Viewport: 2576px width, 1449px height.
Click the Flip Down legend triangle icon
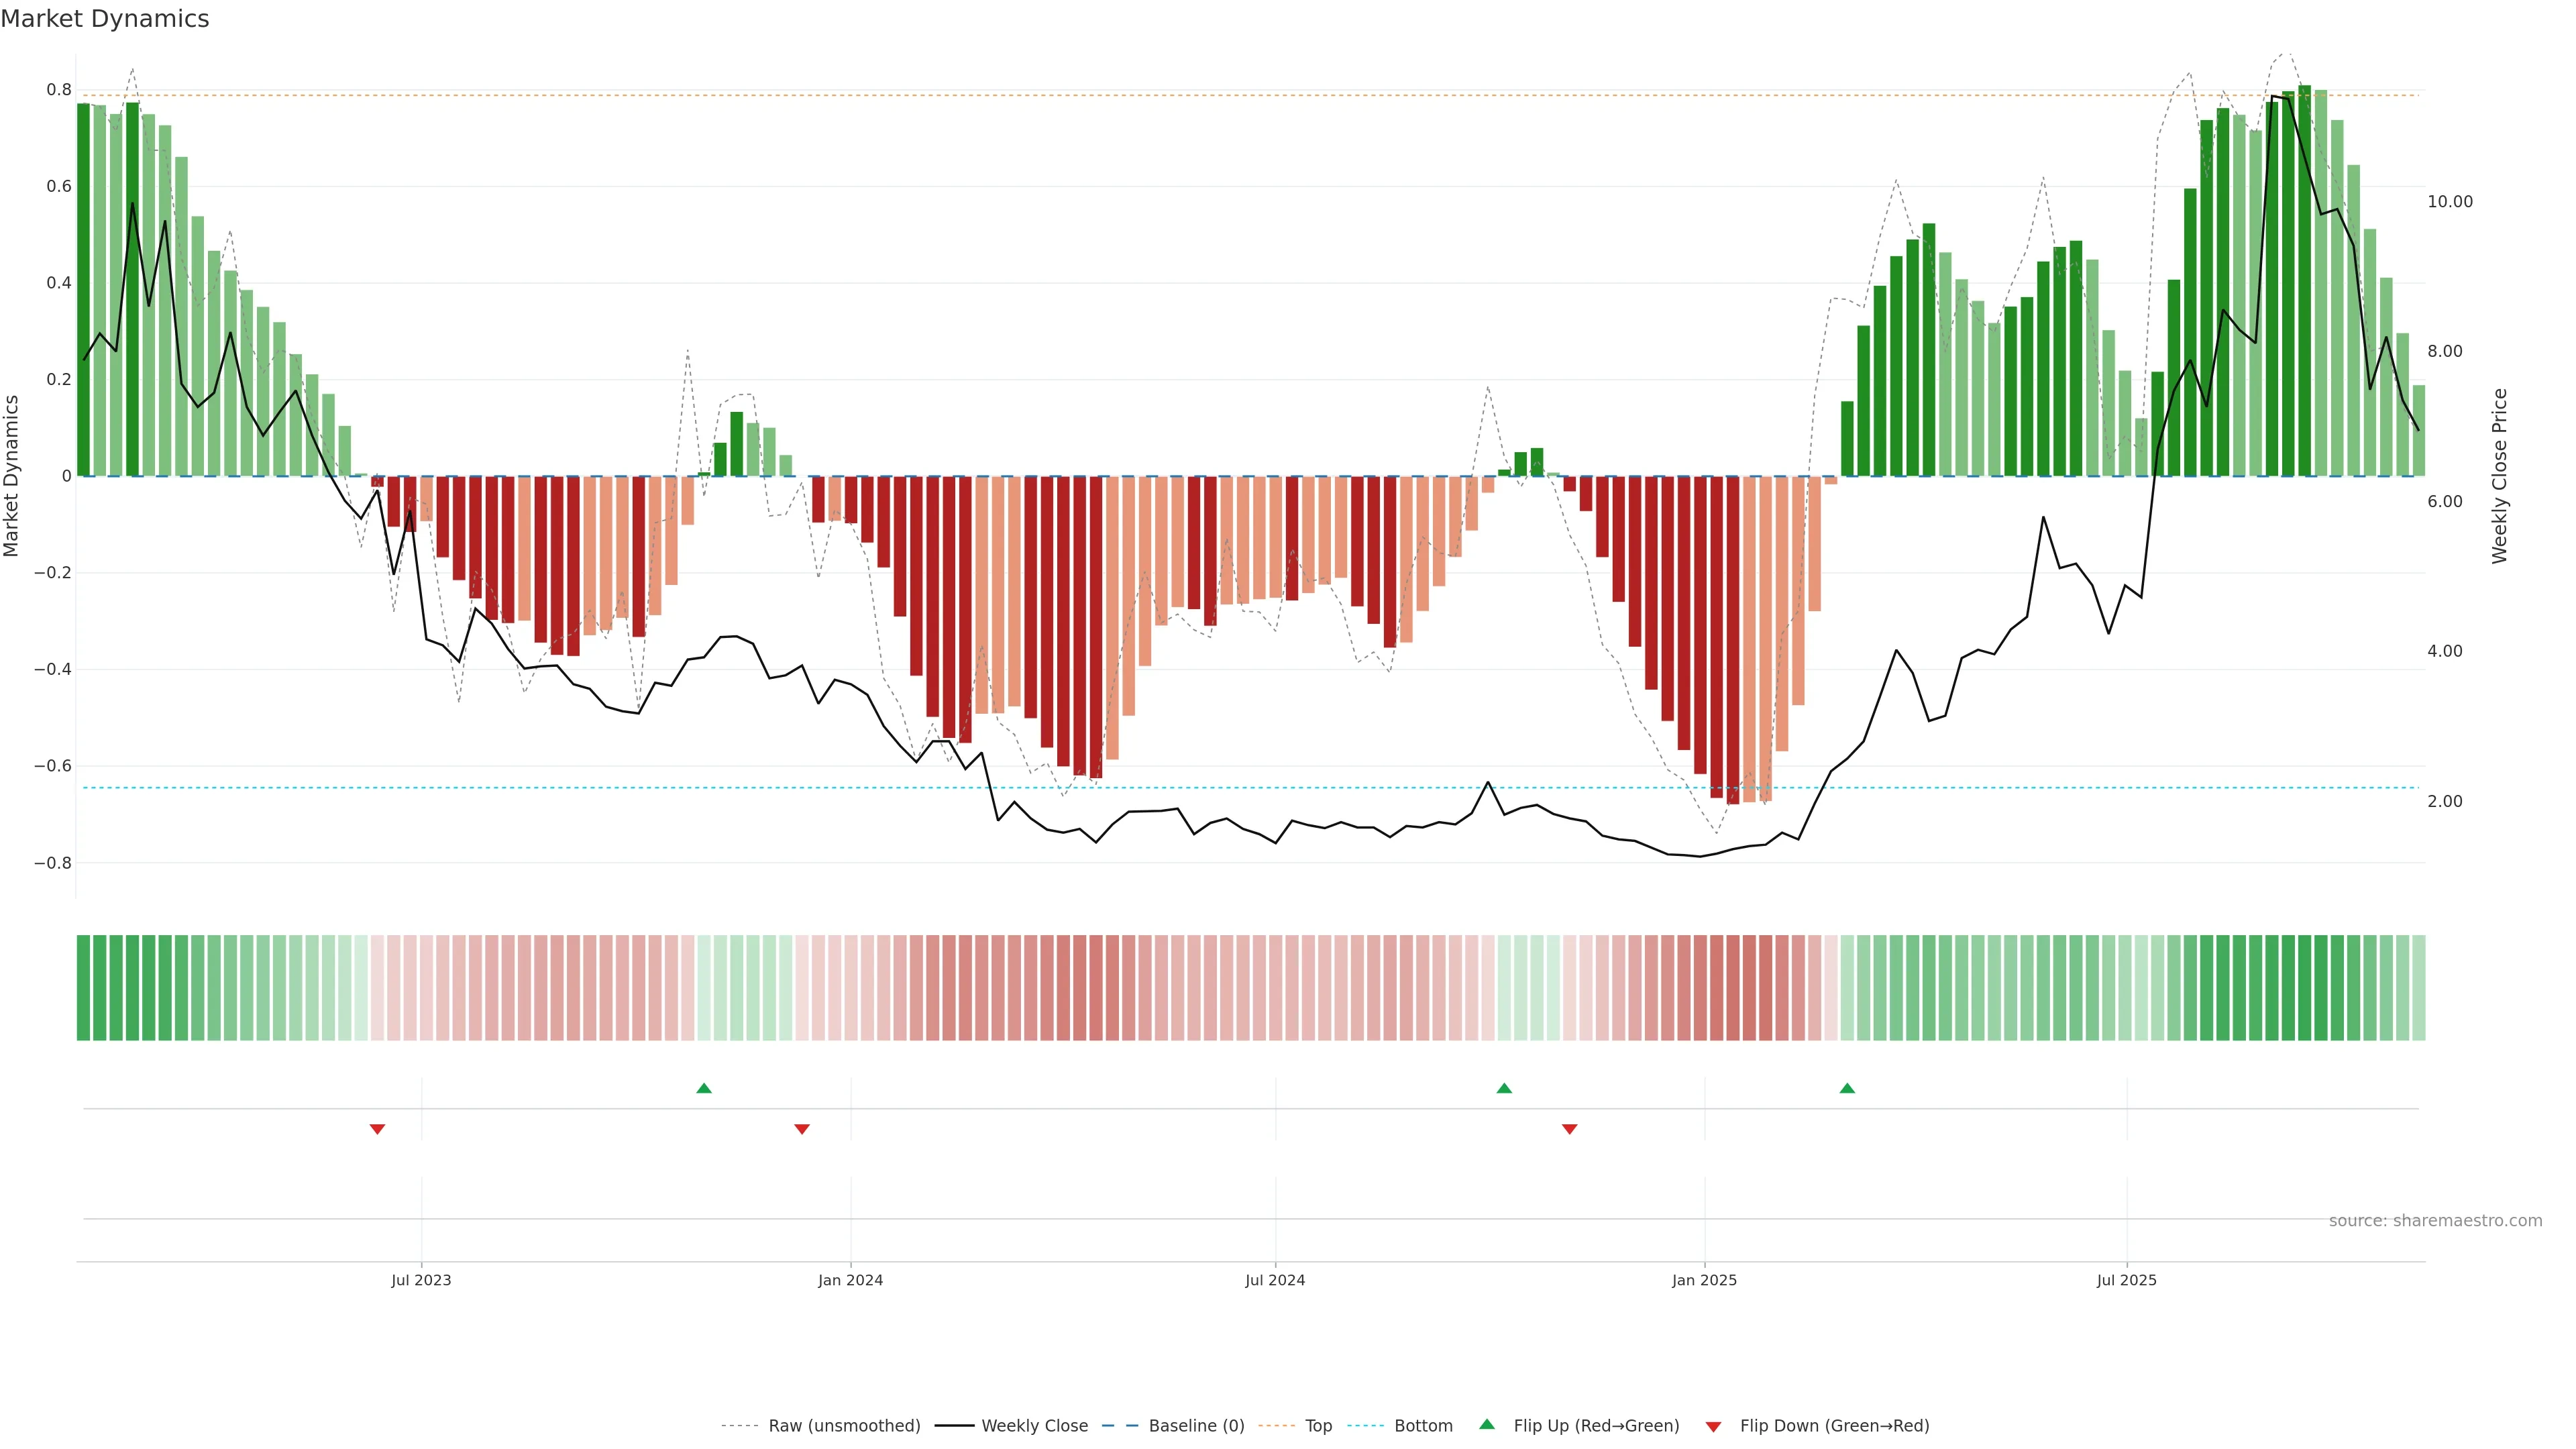(1713, 1427)
